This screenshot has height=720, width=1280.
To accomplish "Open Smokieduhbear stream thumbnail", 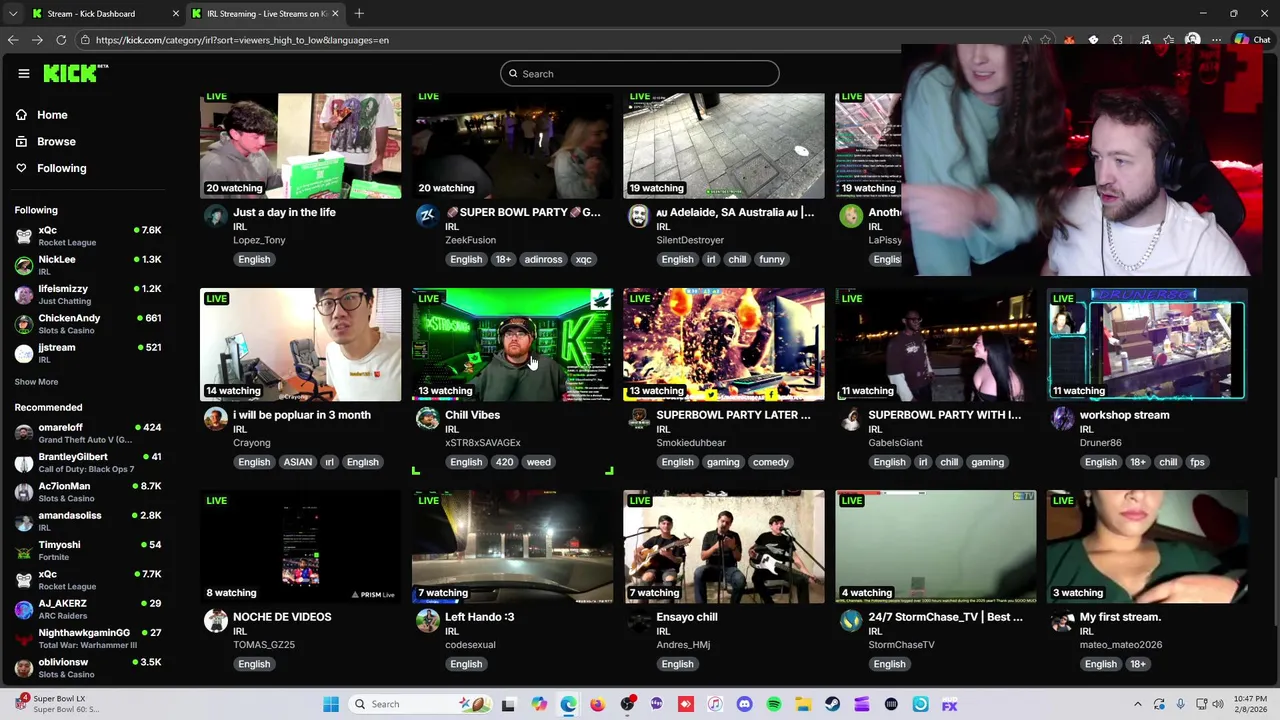I will 724,344.
